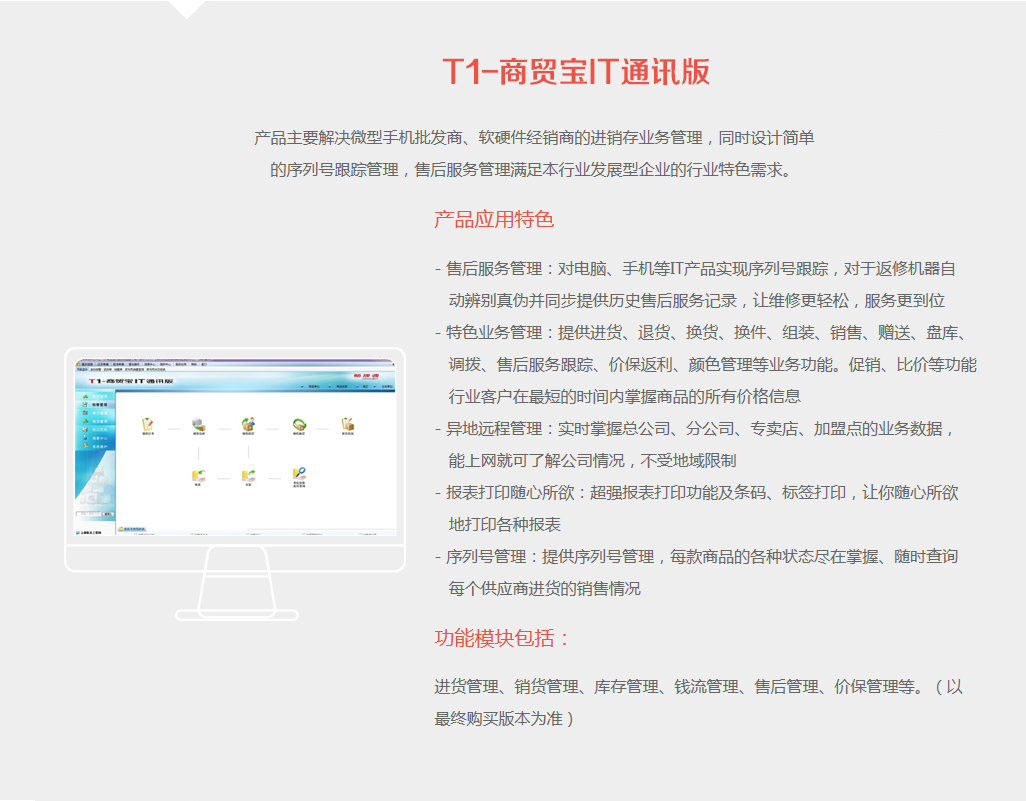Expand the rightmost dropdown in the app banner
The height and width of the screenshot is (801, 1026).
click(386, 386)
